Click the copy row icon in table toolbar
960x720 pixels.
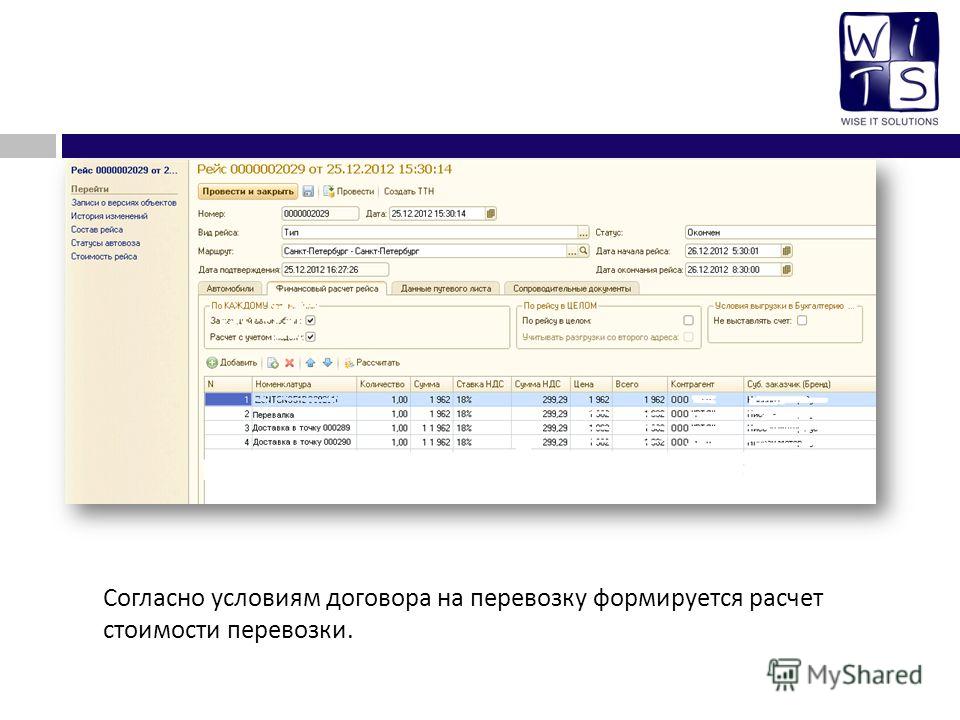click(273, 363)
